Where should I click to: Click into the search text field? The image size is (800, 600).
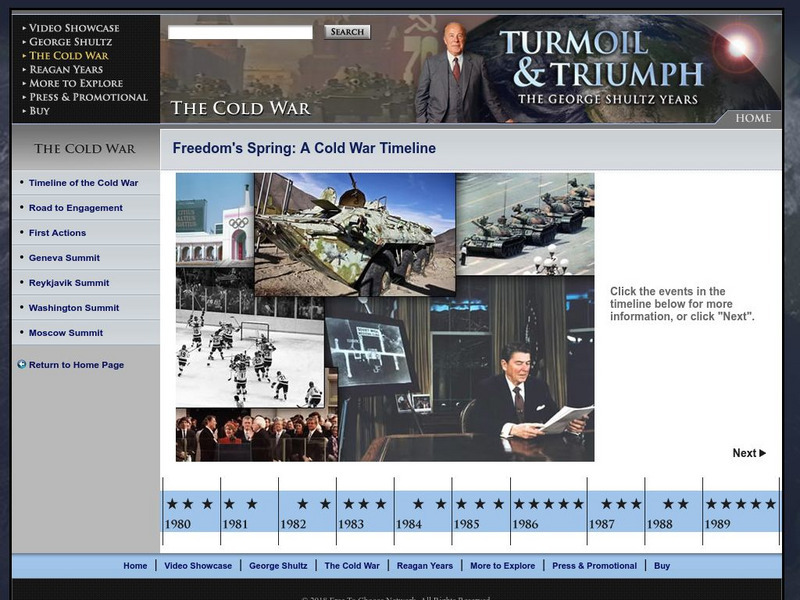pyautogui.click(x=240, y=32)
